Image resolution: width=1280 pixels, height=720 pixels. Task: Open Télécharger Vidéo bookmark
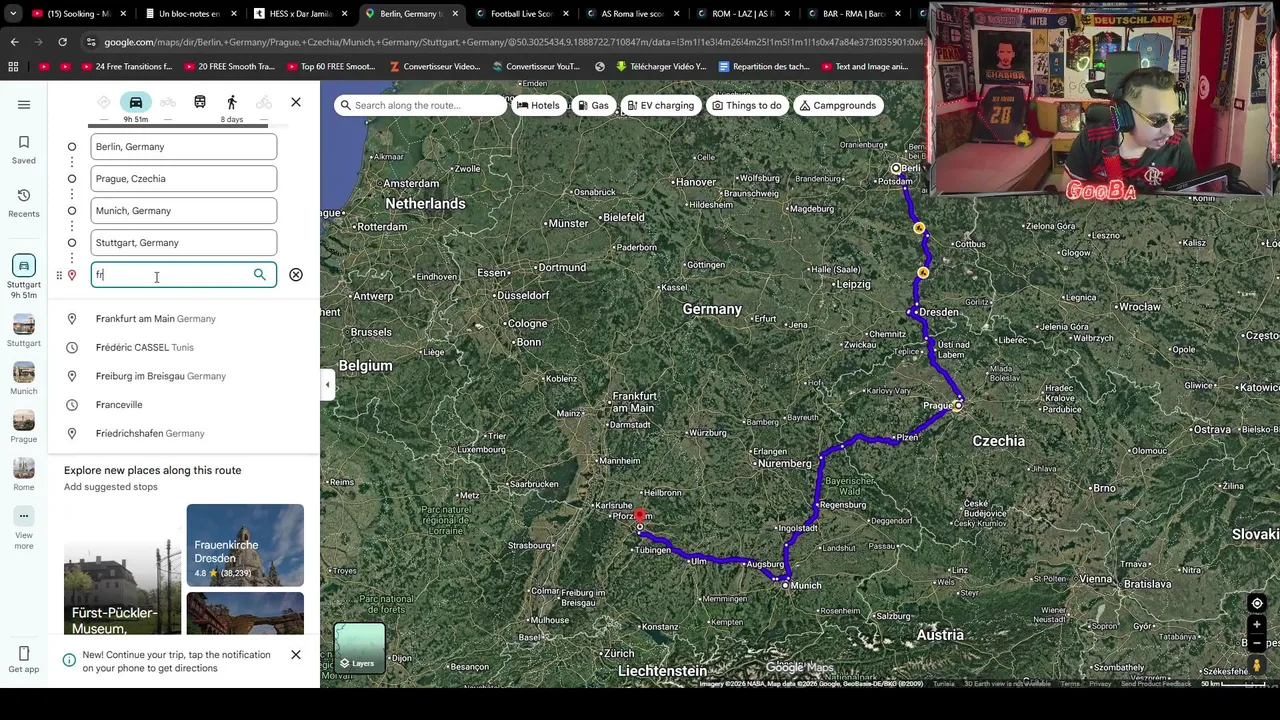660,67
